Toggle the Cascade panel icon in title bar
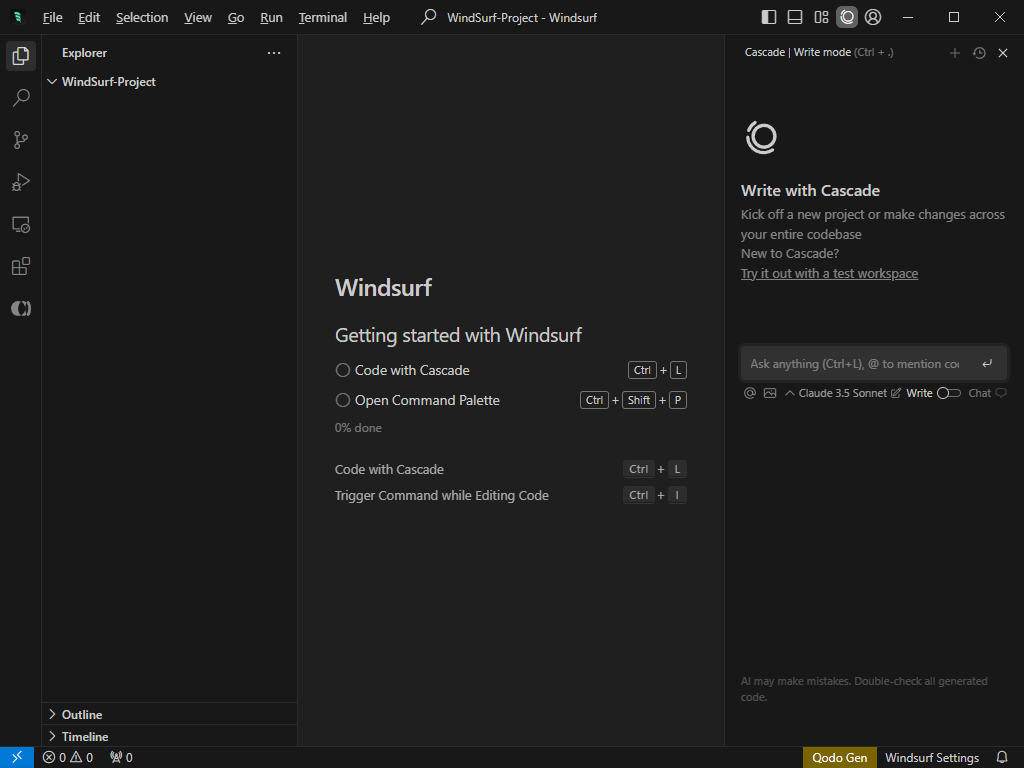The height and width of the screenshot is (768, 1024). [x=847, y=17]
